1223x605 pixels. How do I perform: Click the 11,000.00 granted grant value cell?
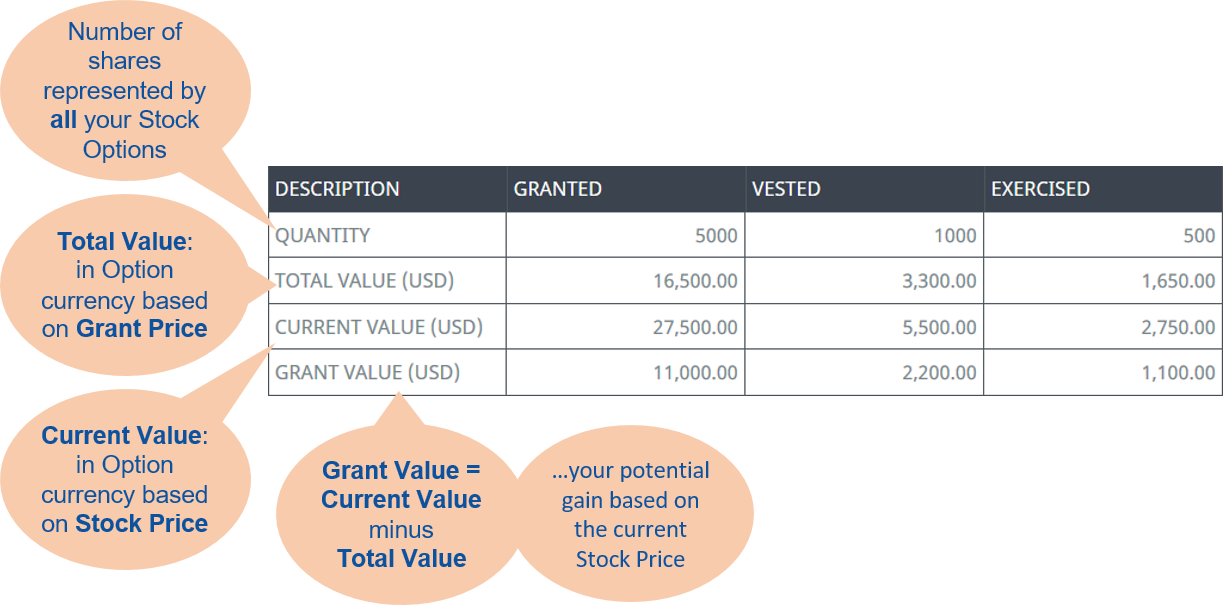tap(693, 373)
